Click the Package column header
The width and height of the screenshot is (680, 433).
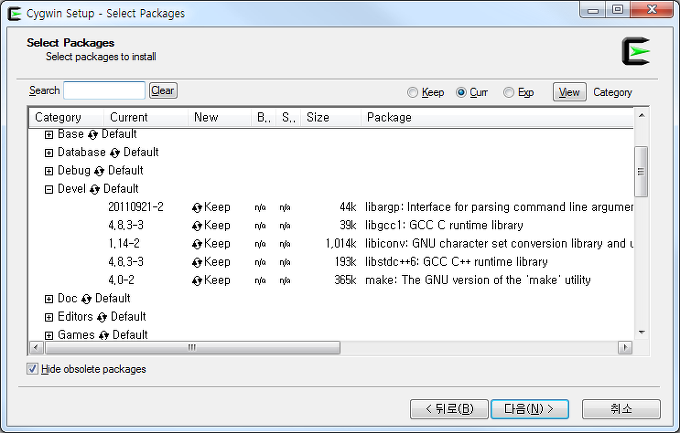tap(497, 118)
